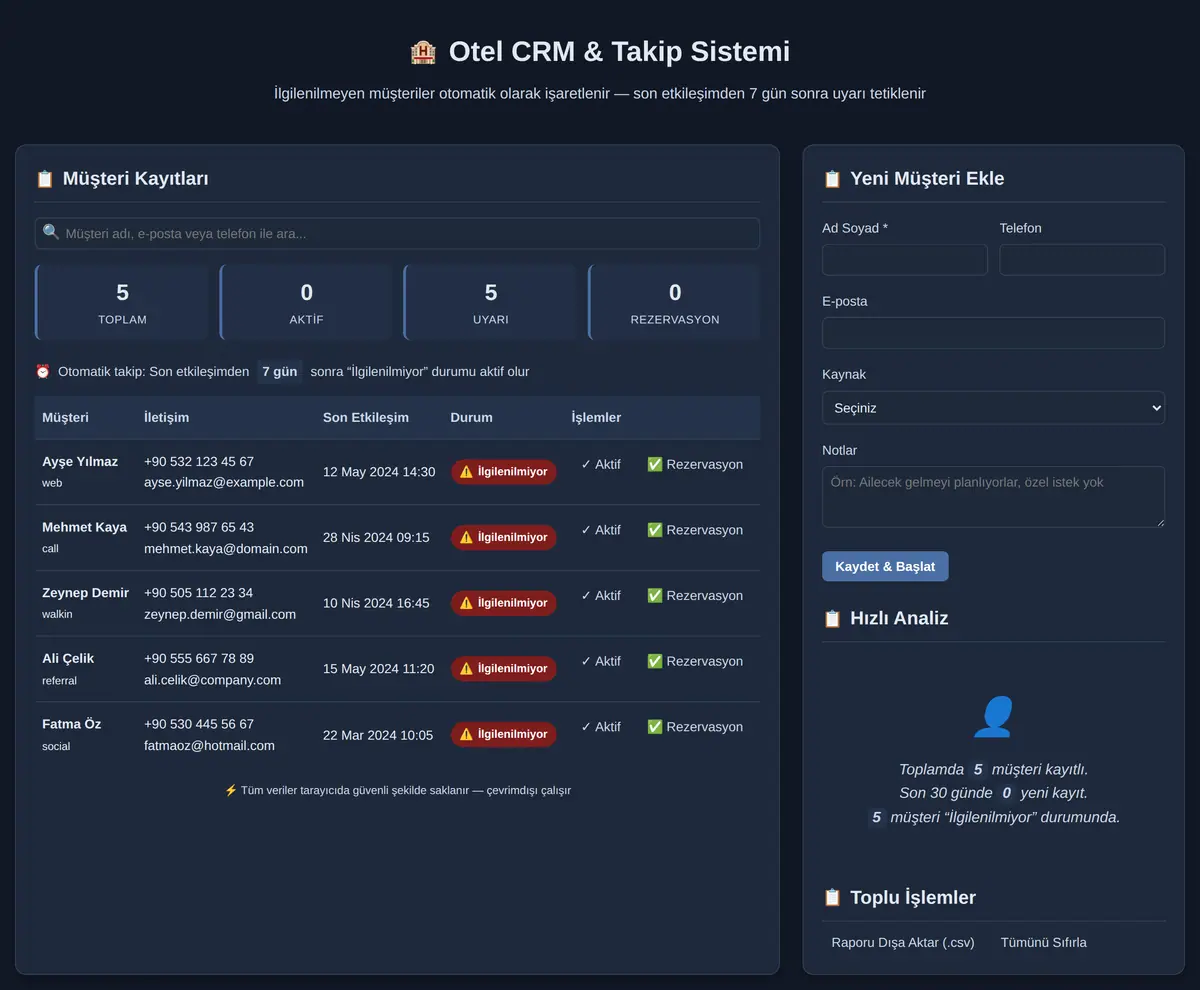Click date 28 Nis 2024 09:15
Image resolution: width=1200 pixels, height=990 pixels.
[376, 538]
